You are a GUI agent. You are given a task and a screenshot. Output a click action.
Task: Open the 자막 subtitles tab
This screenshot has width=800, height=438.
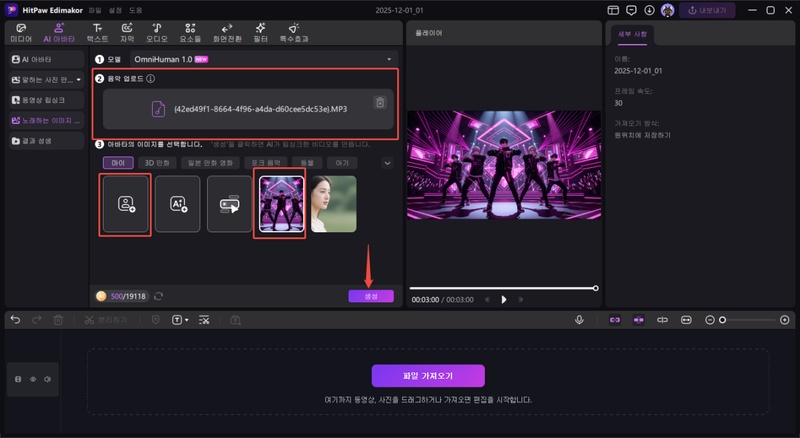pos(127,33)
